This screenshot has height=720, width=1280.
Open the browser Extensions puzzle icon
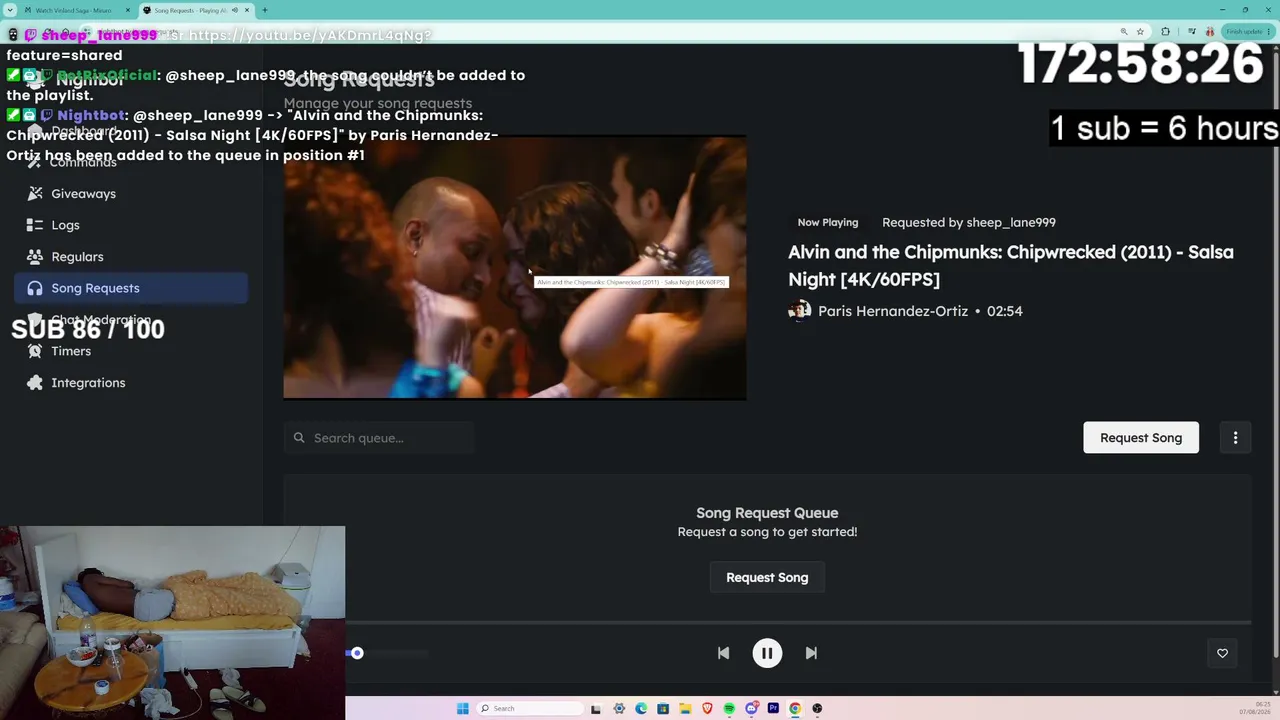(x=1165, y=32)
